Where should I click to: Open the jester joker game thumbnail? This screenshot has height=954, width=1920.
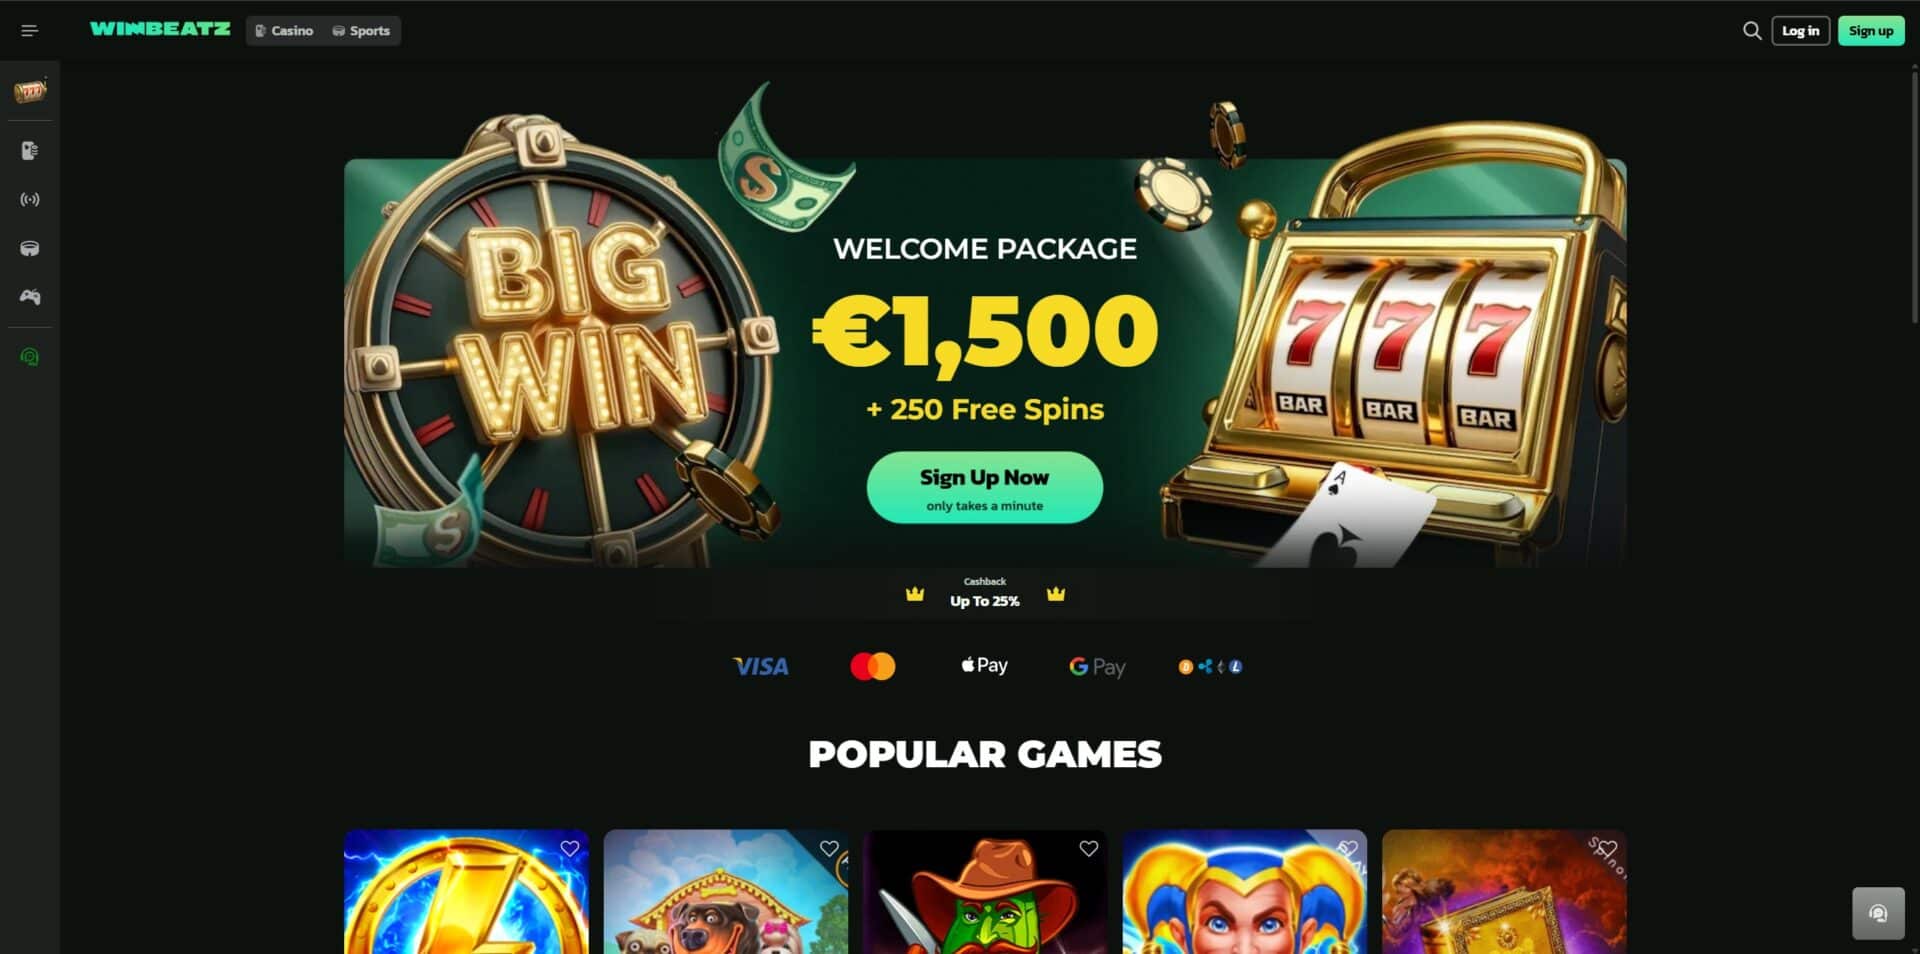coord(1245,891)
